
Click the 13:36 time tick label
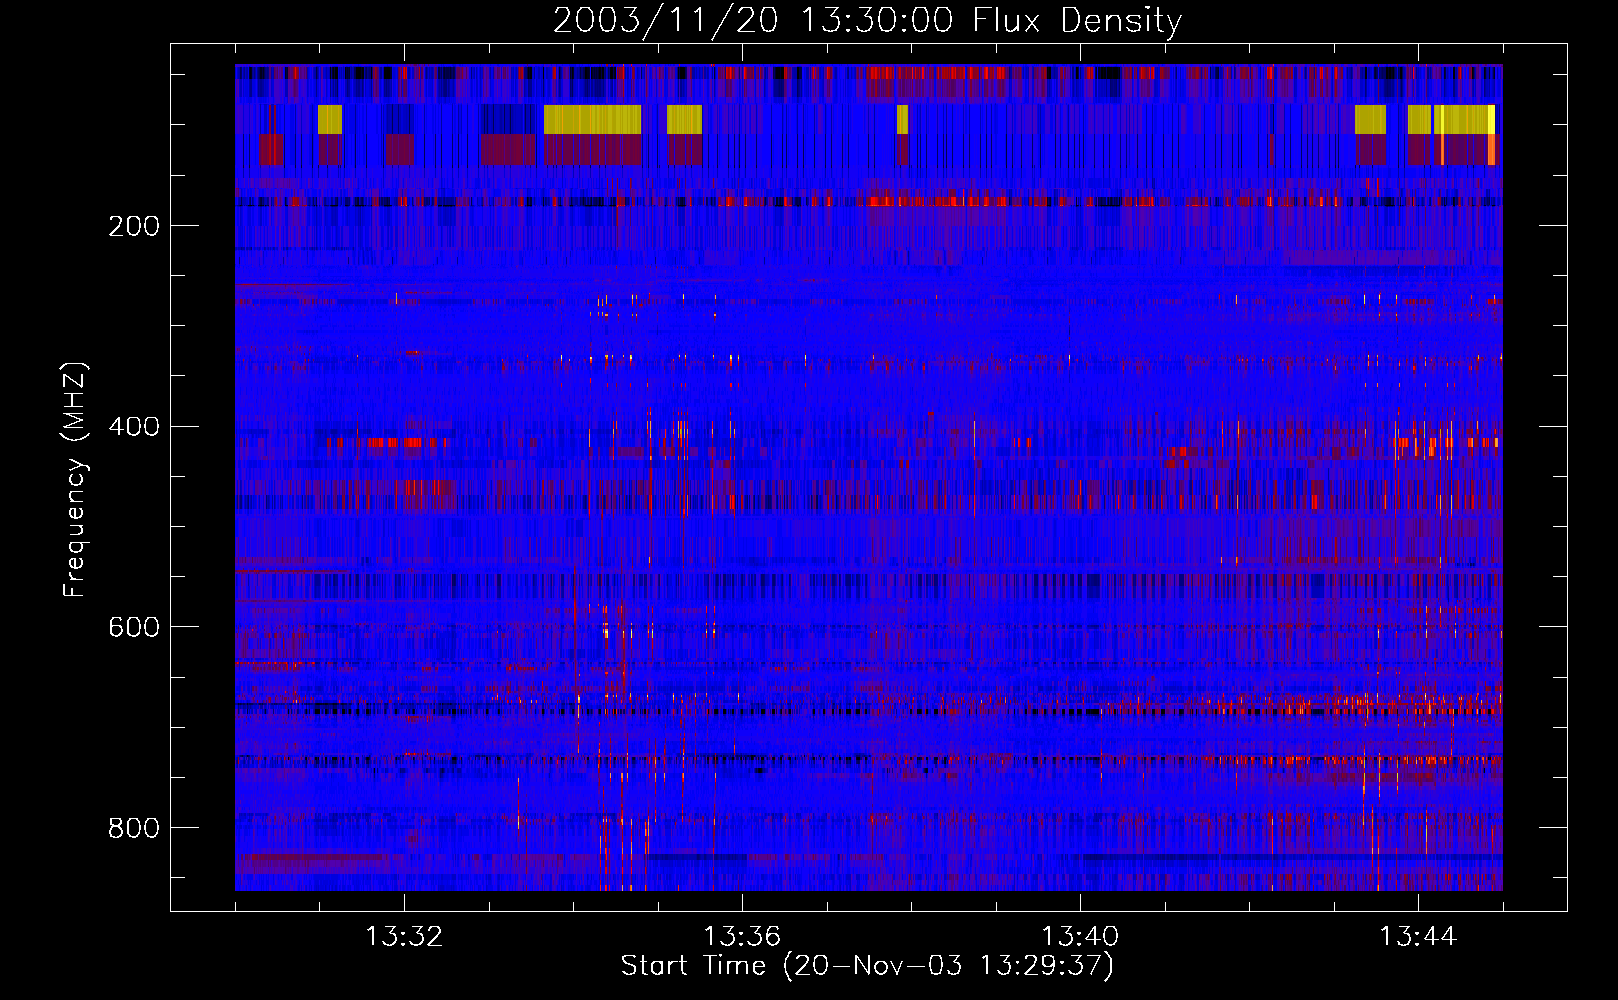[742, 937]
